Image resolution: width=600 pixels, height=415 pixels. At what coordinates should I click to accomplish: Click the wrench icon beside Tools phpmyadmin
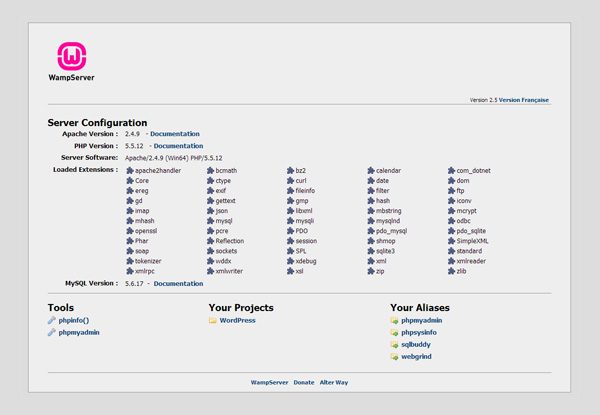[52, 332]
